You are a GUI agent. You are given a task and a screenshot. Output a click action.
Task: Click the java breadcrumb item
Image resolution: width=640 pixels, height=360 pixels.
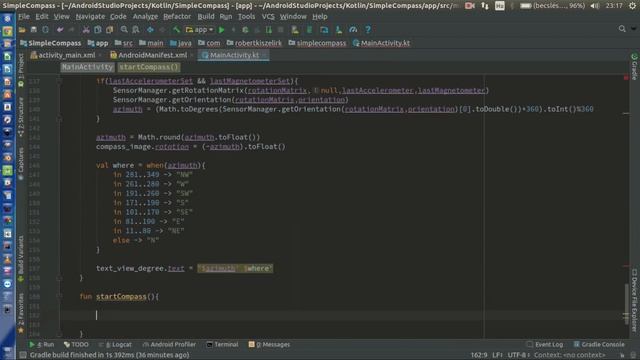point(180,43)
